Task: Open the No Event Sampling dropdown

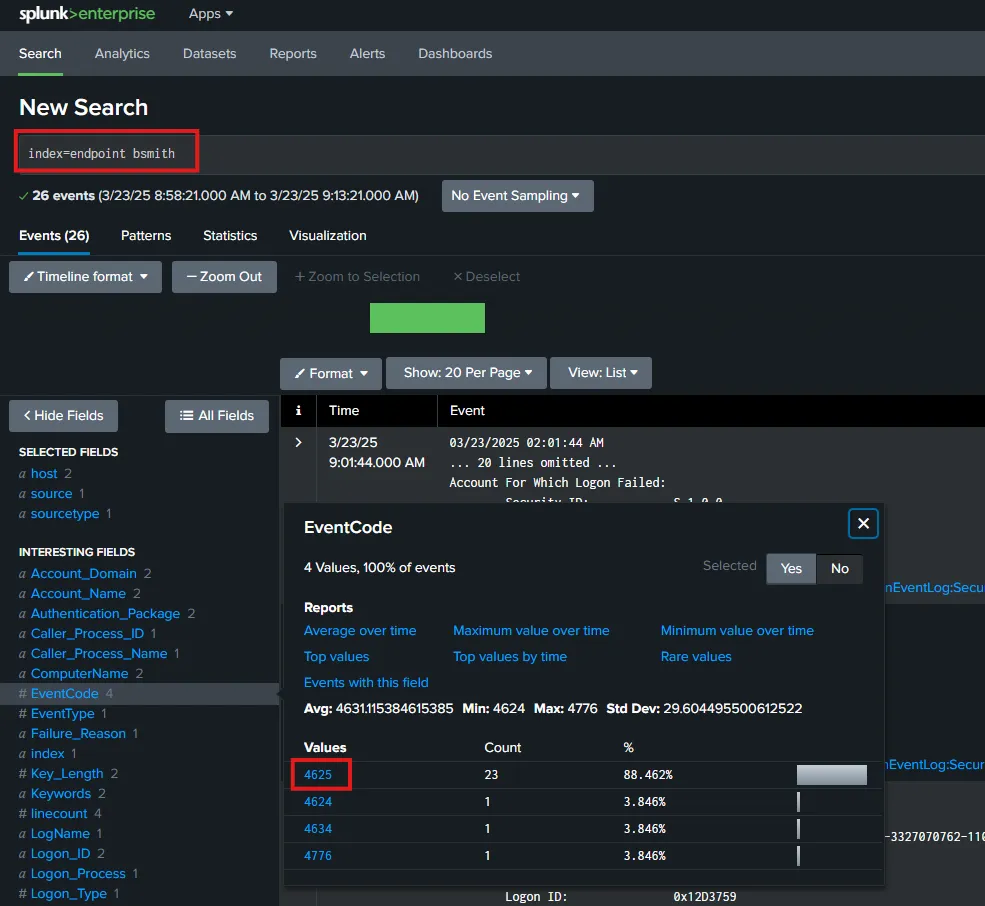Action: click(517, 196)
